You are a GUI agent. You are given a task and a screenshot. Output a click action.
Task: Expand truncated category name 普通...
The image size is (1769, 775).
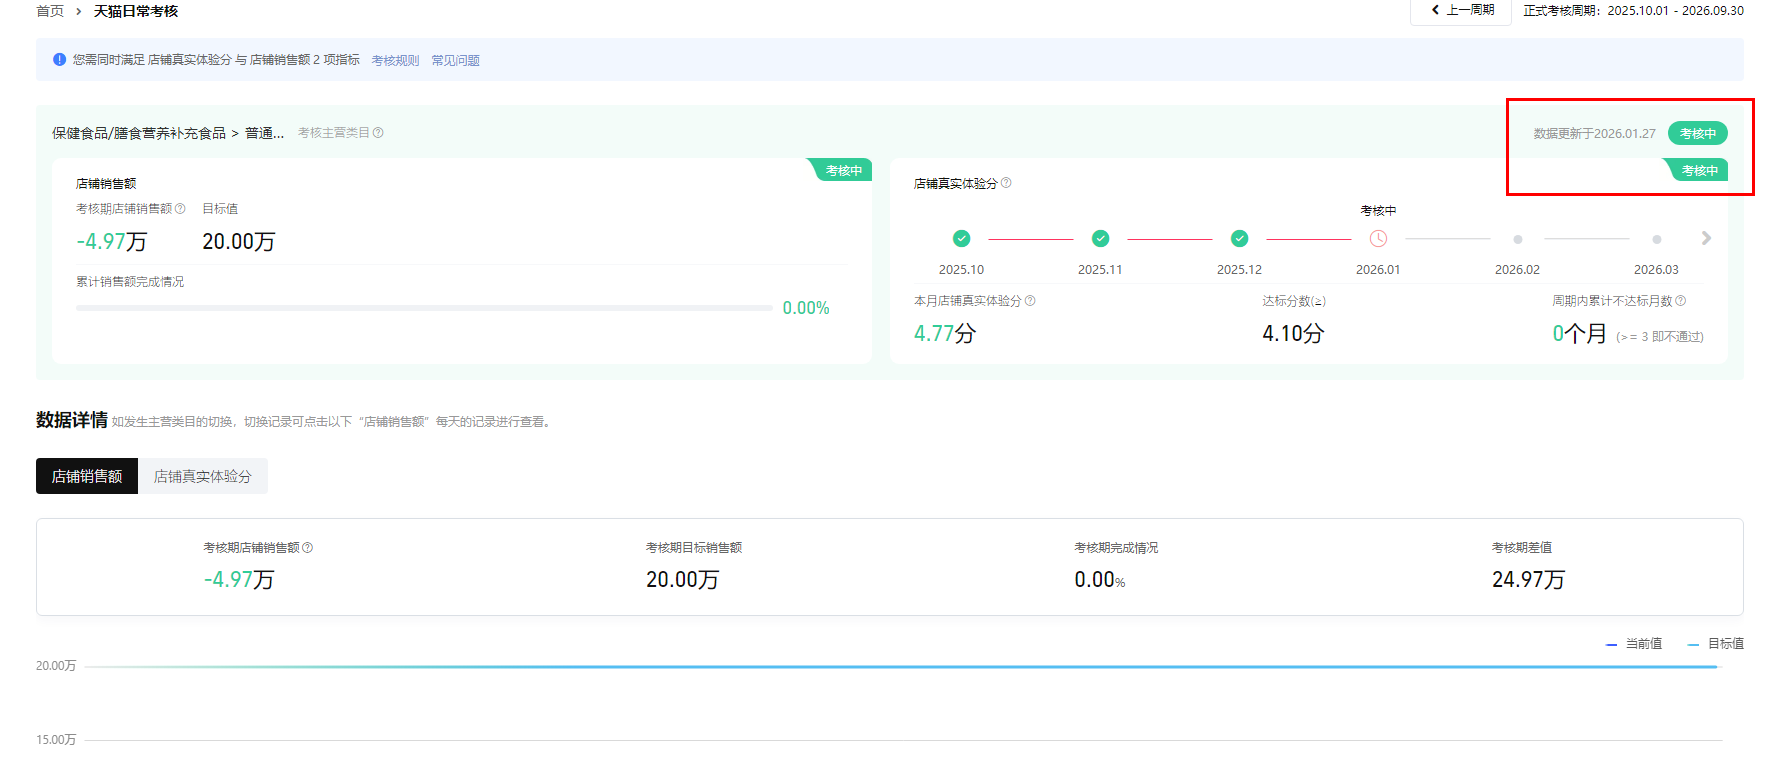[x=264, y=133]
